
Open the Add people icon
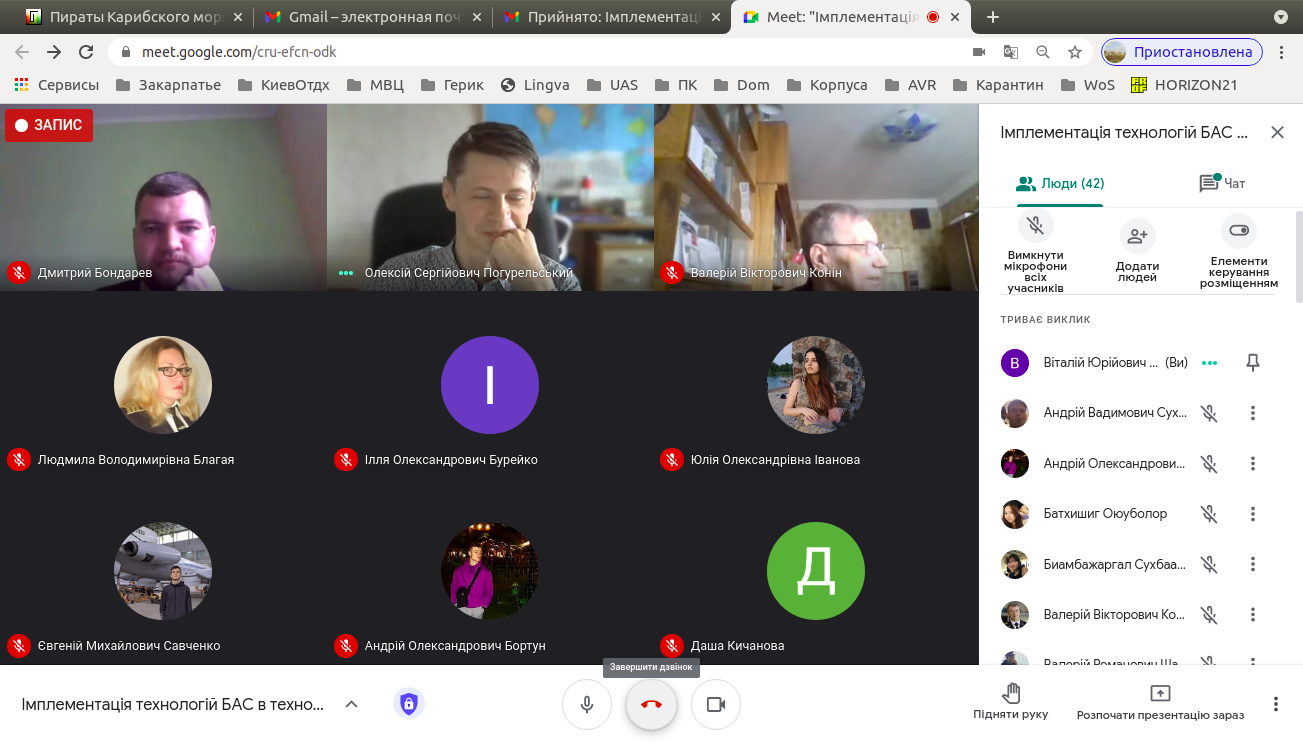pyautogui.click(x=1137, y=236)
